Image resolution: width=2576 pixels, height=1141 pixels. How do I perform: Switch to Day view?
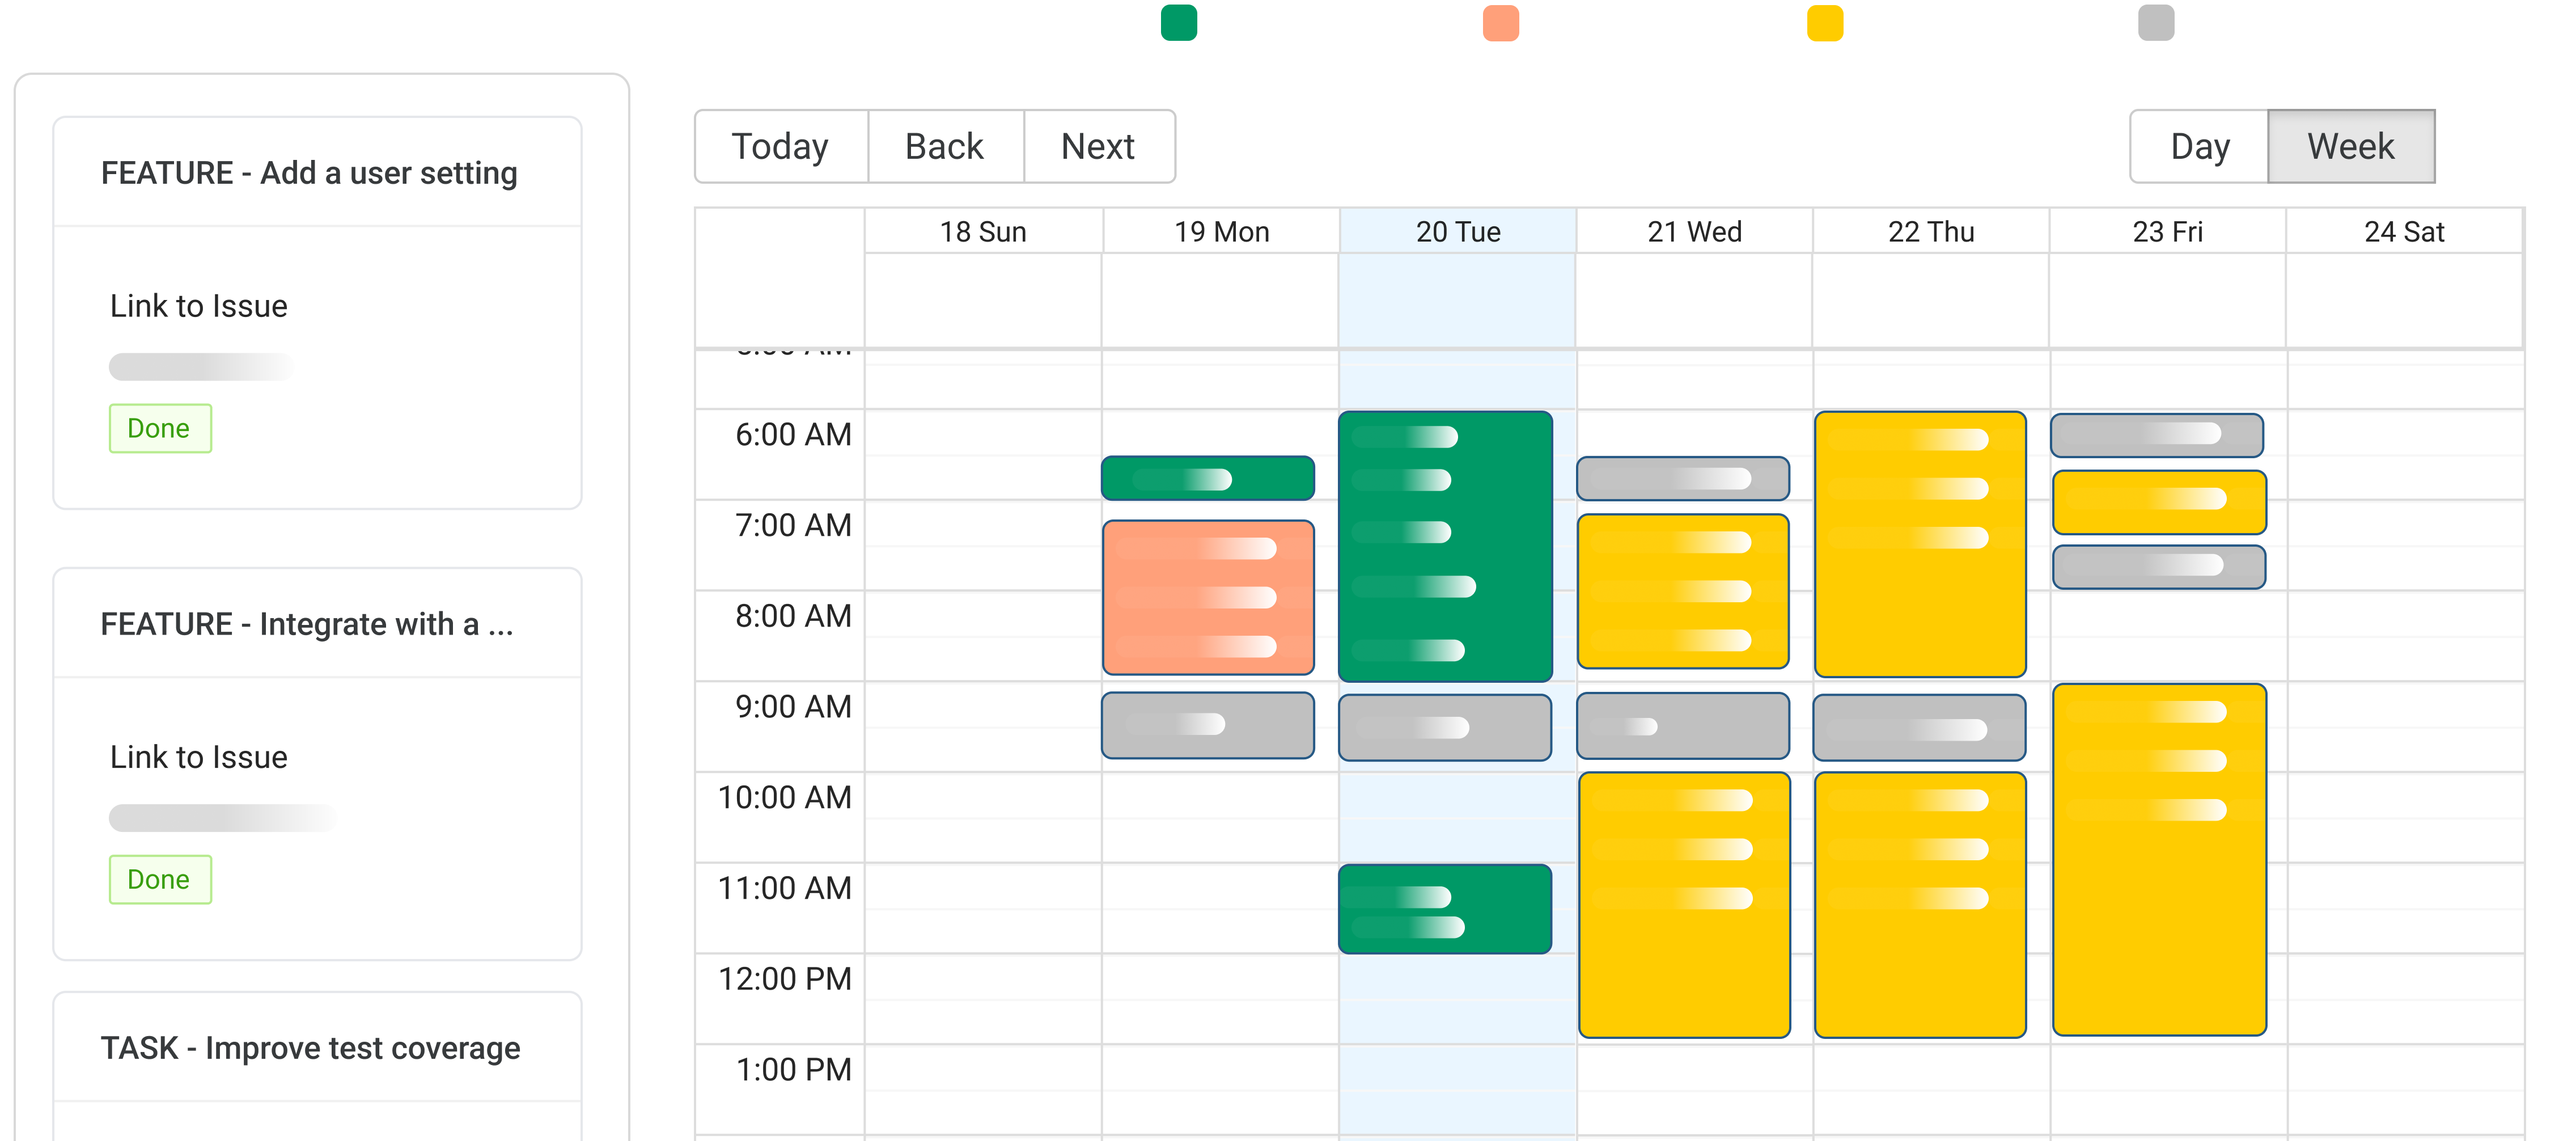click(2200, 146)
